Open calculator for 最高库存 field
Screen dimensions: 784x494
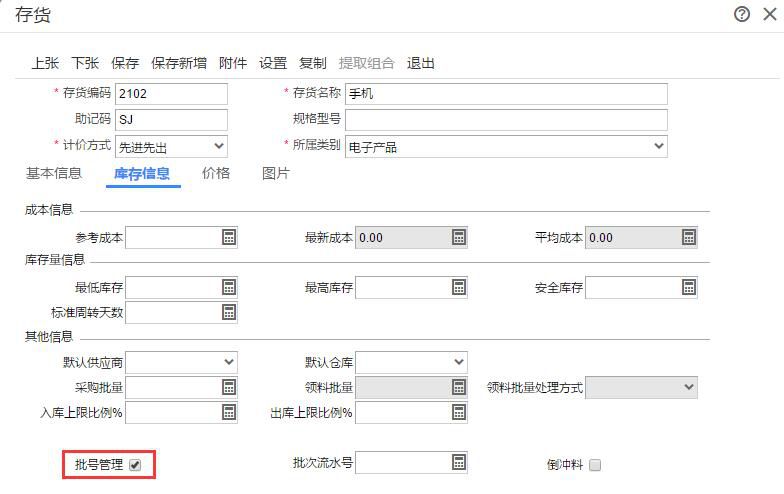tap(458, 287)
